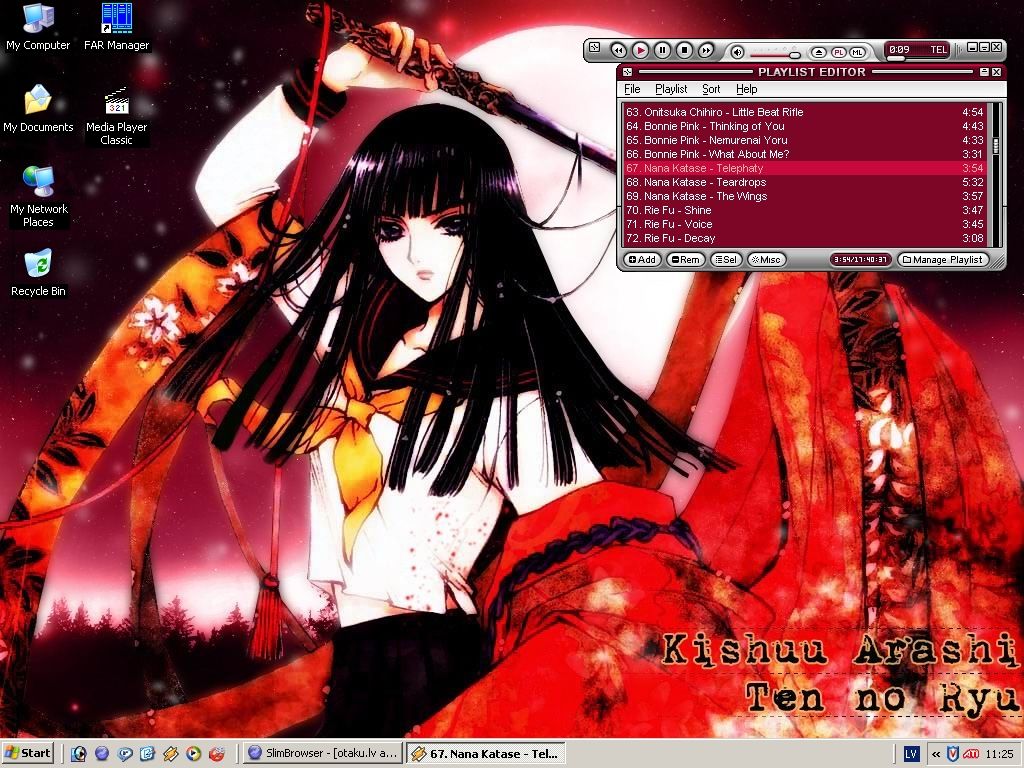This screenshot has height=768, width=1024.
Task: Click the Windows Start button
Action: 27,754
